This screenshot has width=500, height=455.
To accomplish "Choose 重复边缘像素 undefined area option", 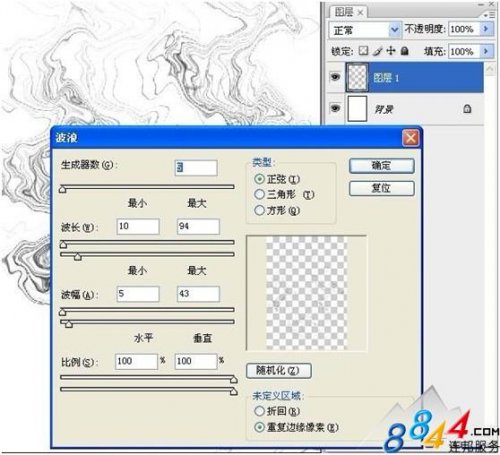I will [x=259, y=427].
